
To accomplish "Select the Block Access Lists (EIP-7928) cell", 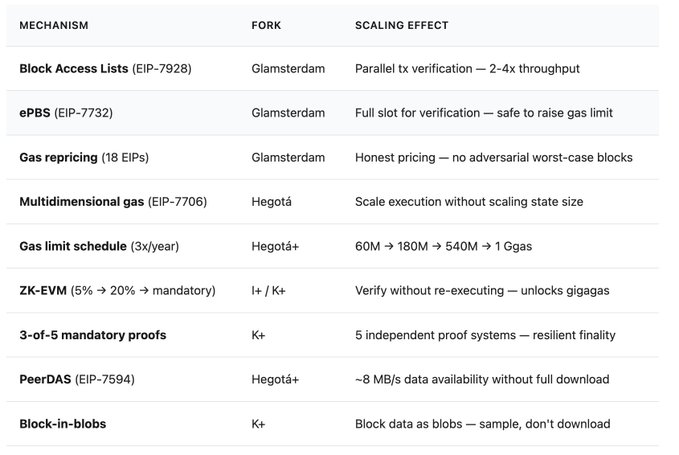I will (x=105, y=69).
